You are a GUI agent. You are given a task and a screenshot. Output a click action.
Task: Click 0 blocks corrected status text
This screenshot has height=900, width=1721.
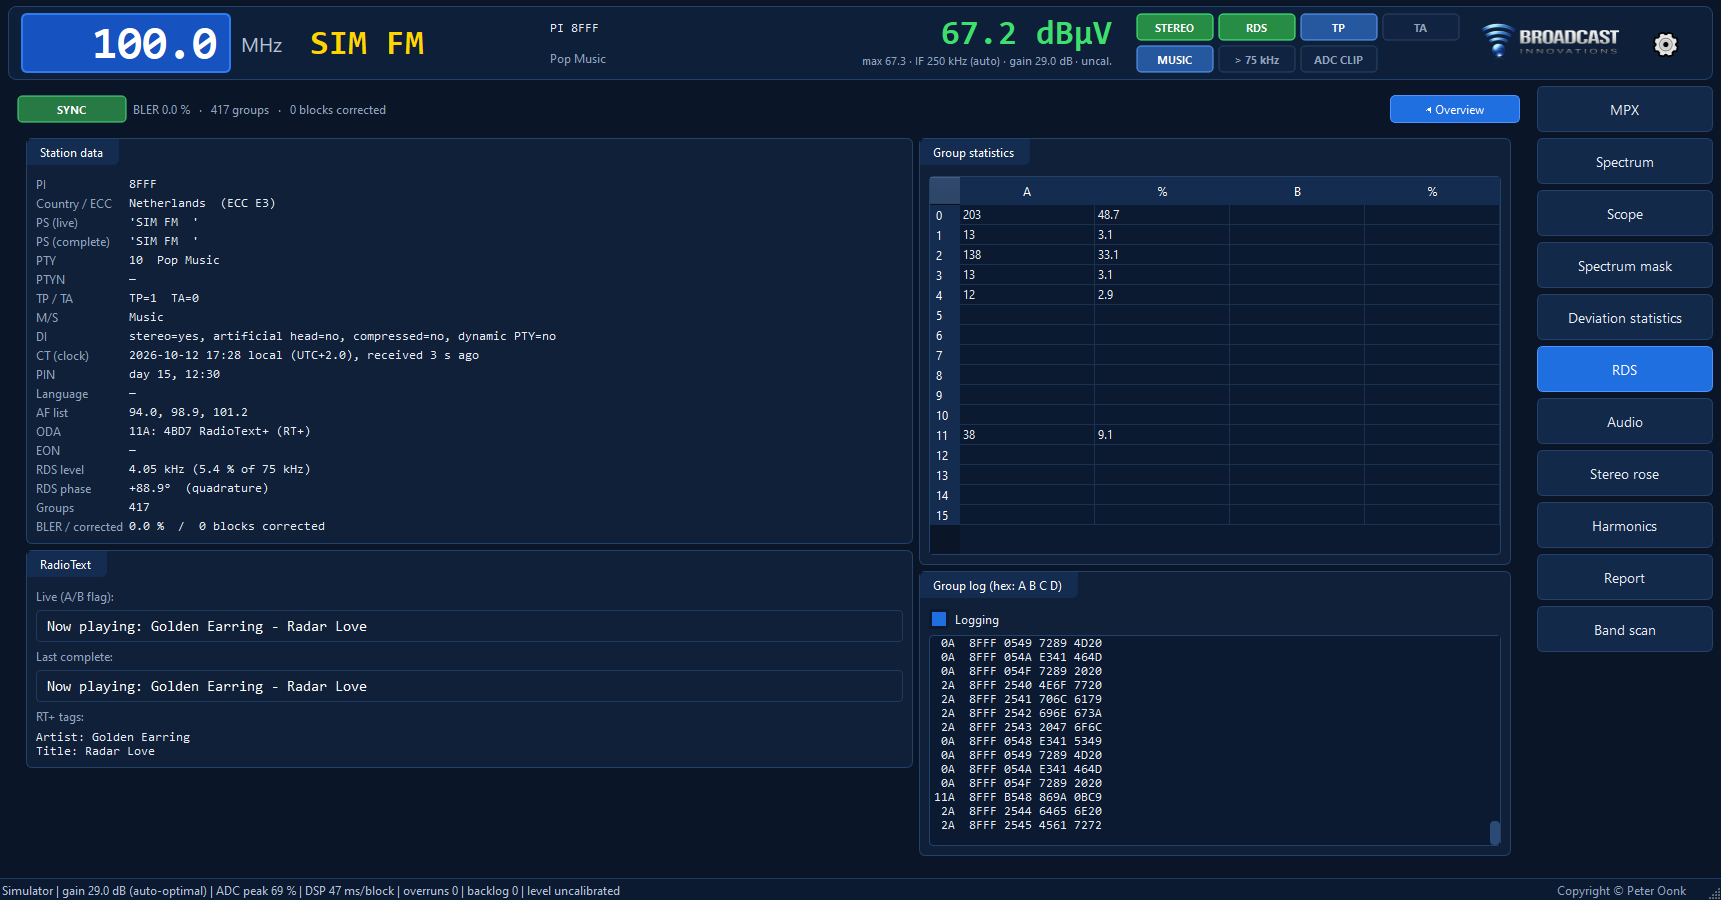coord(337,110)
